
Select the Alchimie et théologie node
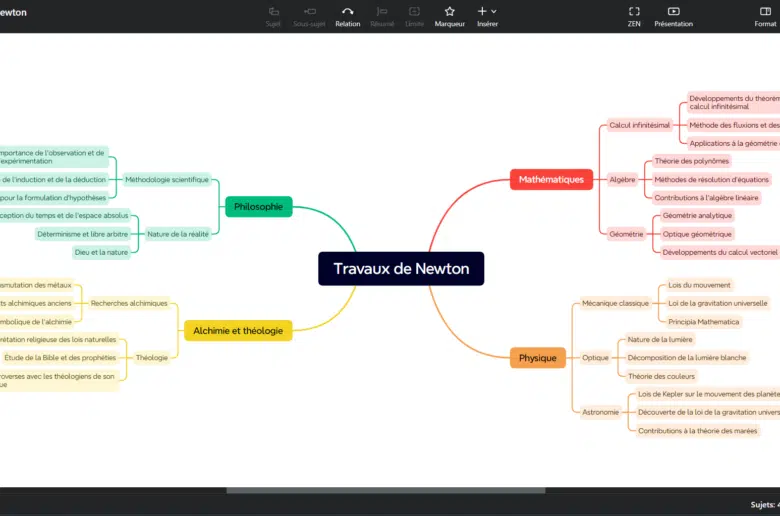238,330
